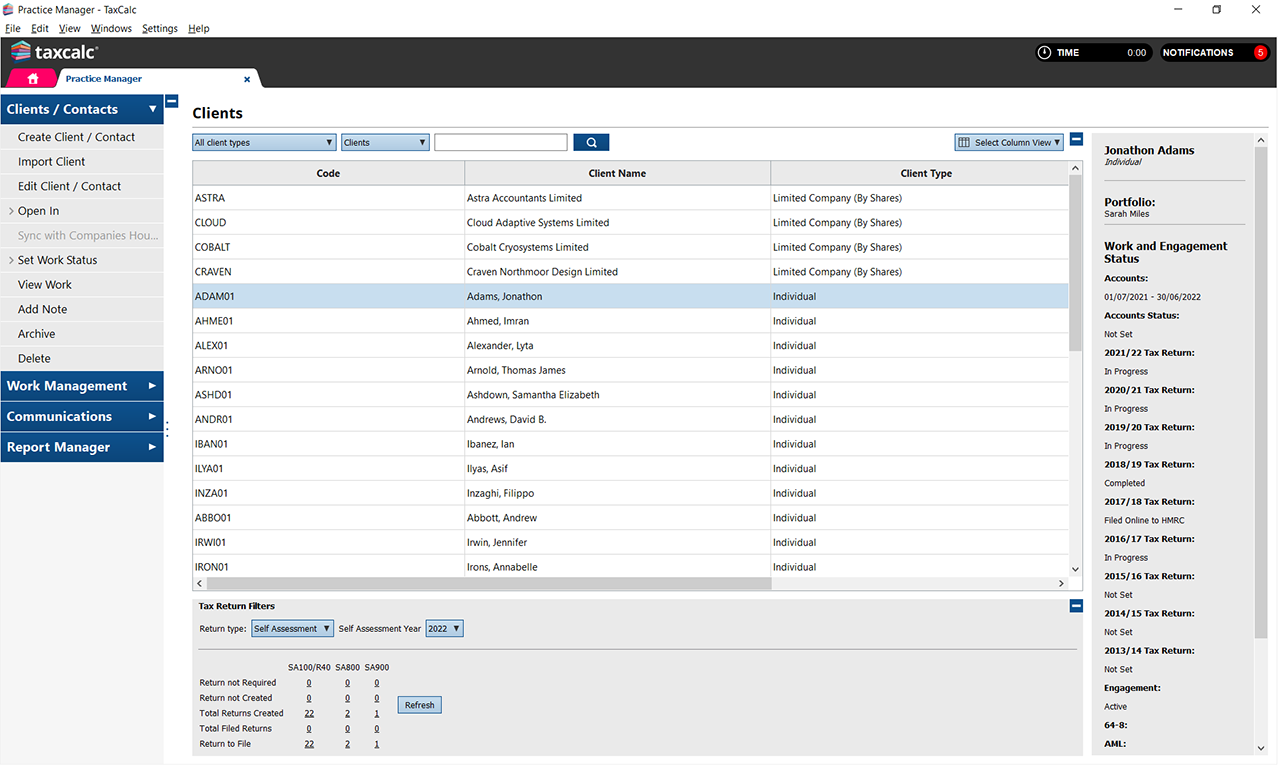The image size is (1280, 768).
Task: Expand the Report Manager section
Action: click(81, 447)
